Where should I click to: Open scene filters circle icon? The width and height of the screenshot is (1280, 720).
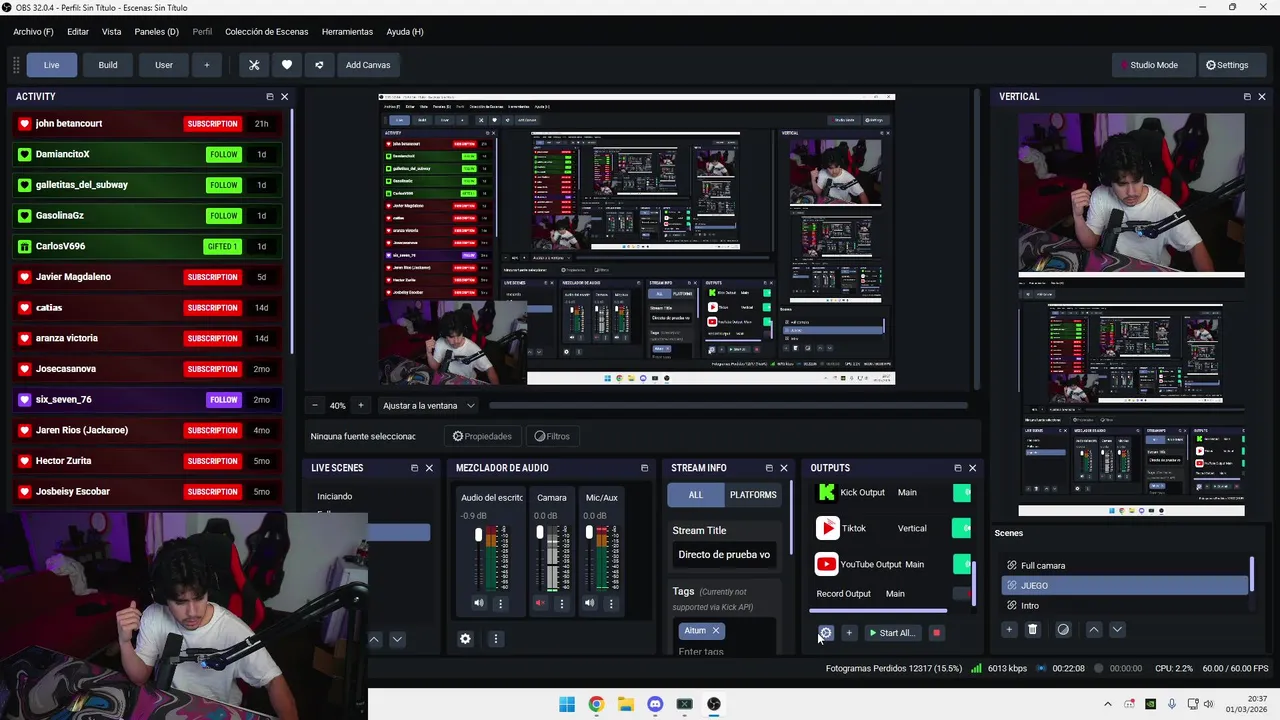click(x=1063, y=629)
